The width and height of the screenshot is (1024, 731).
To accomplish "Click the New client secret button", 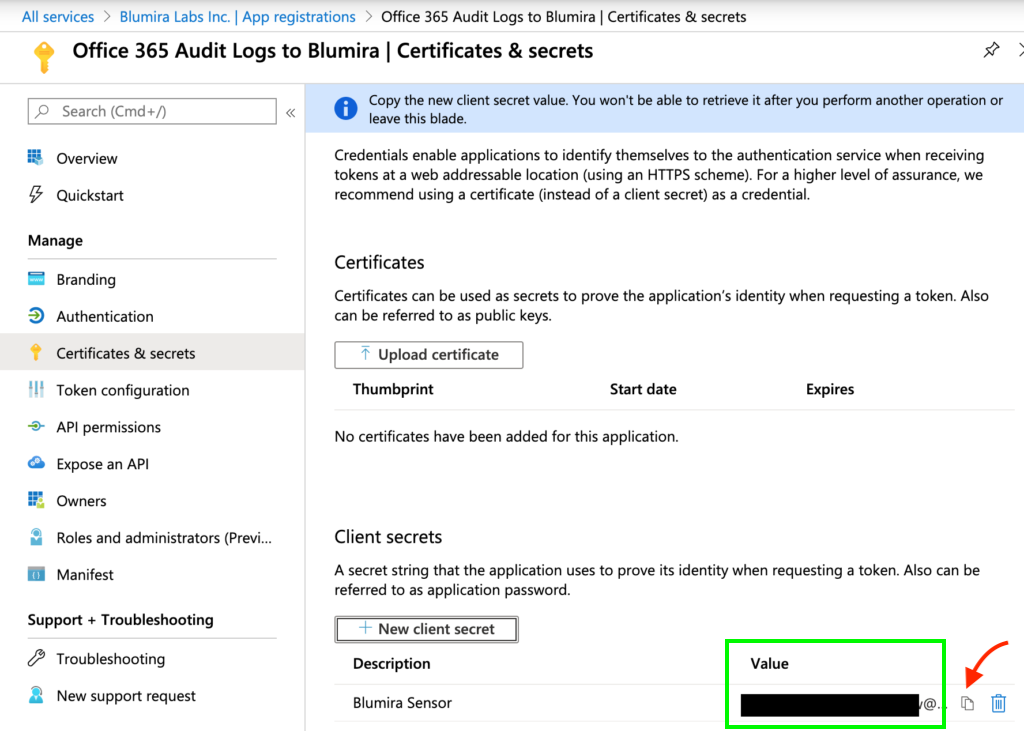I will tap(426, 629).
